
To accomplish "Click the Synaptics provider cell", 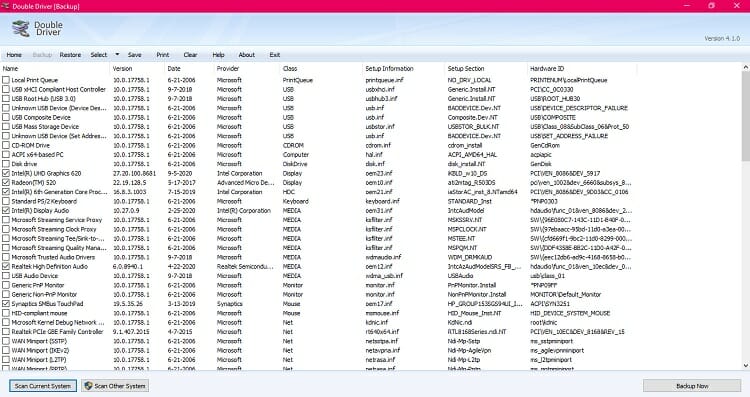I will tap(230, 304).
